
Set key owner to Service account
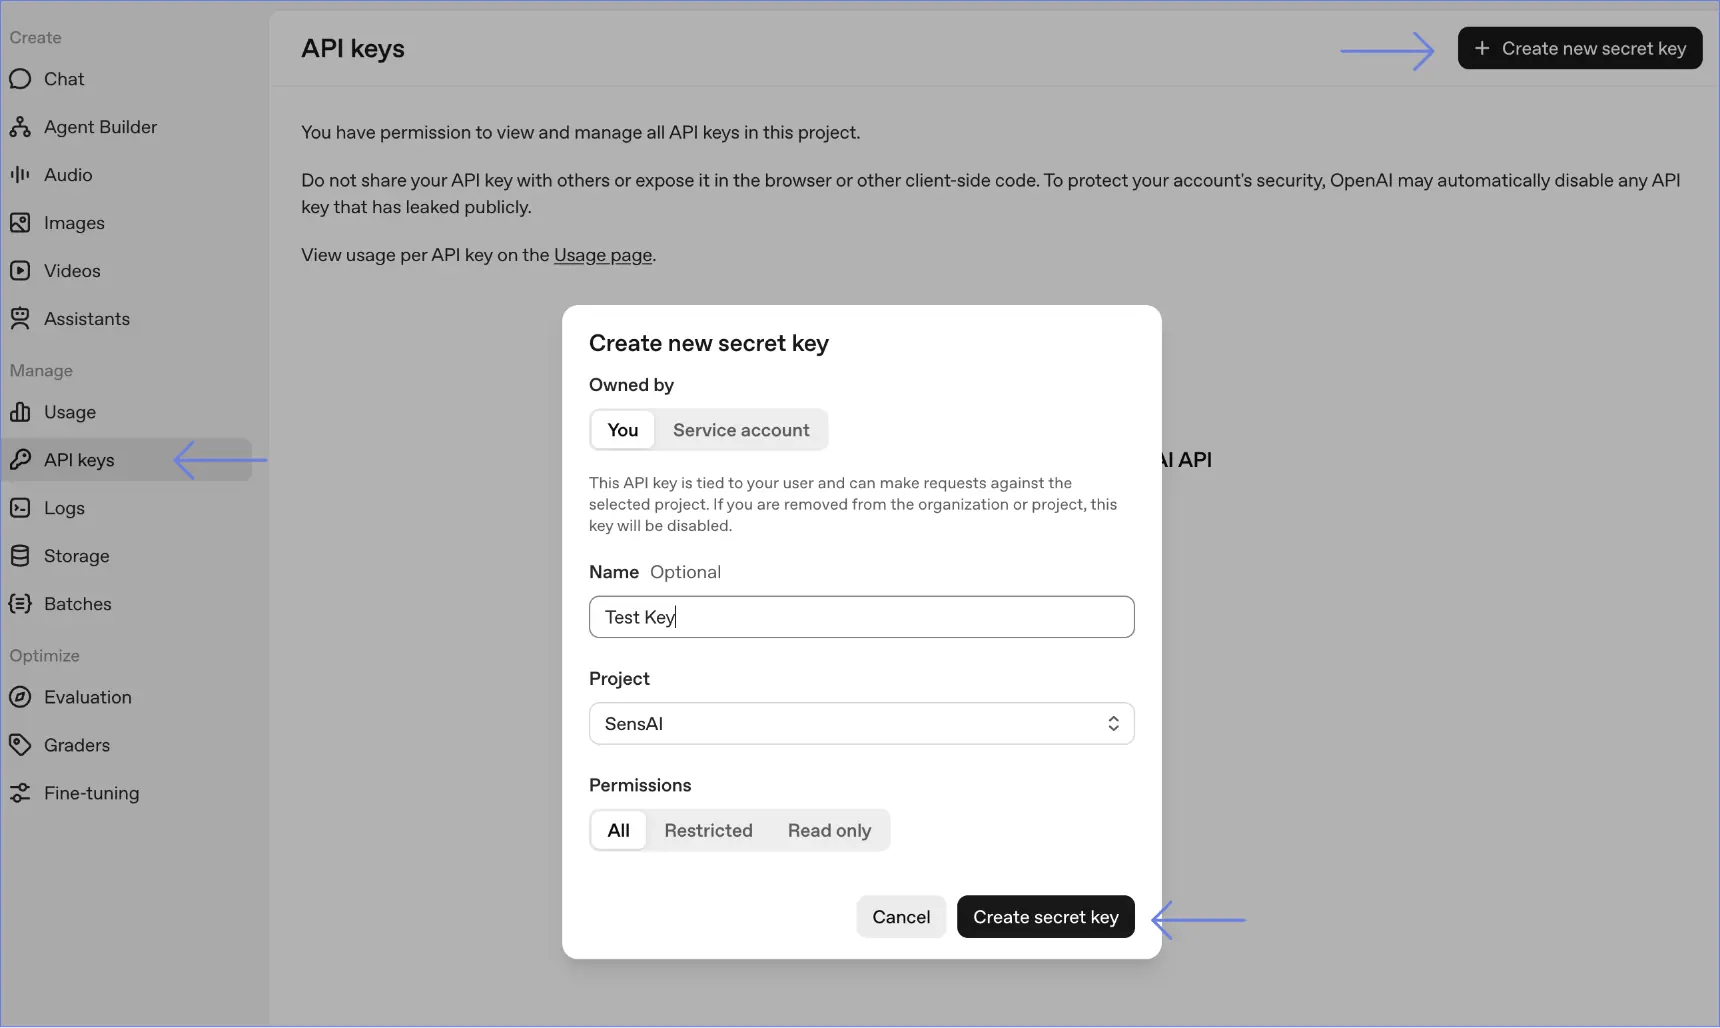(x=741, y=430)
